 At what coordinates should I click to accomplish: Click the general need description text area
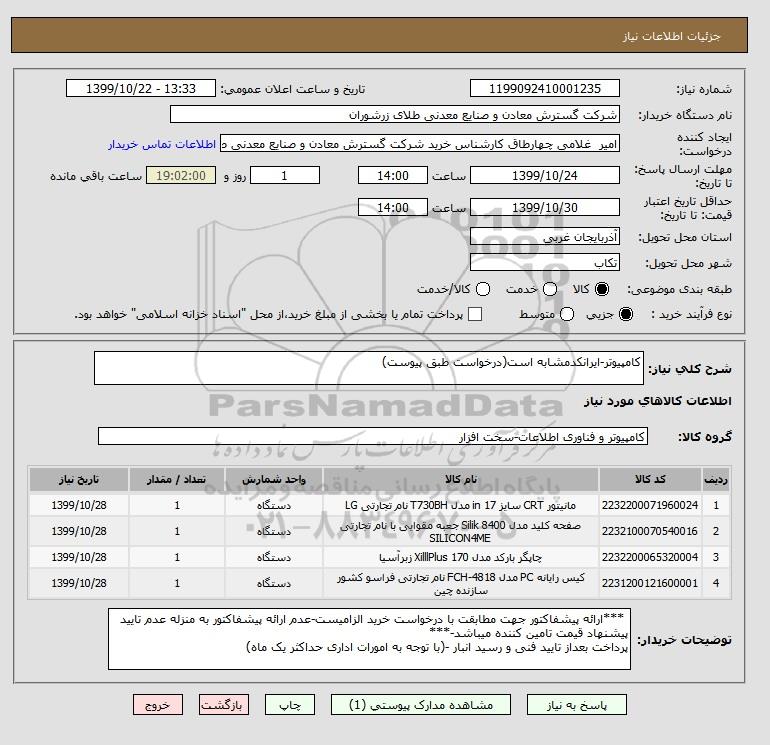tap(369, 368)
